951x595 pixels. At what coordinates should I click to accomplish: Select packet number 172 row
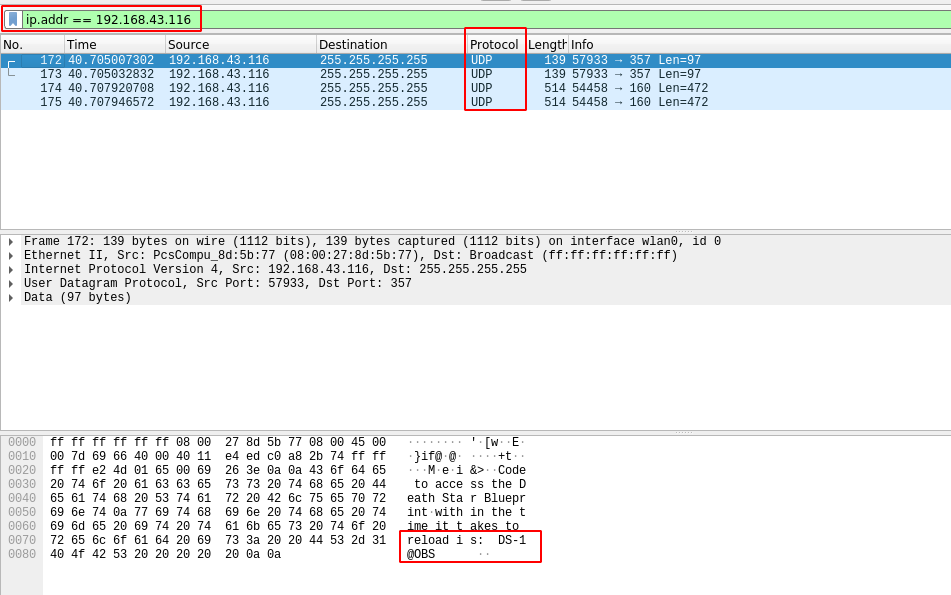[476, 60]
